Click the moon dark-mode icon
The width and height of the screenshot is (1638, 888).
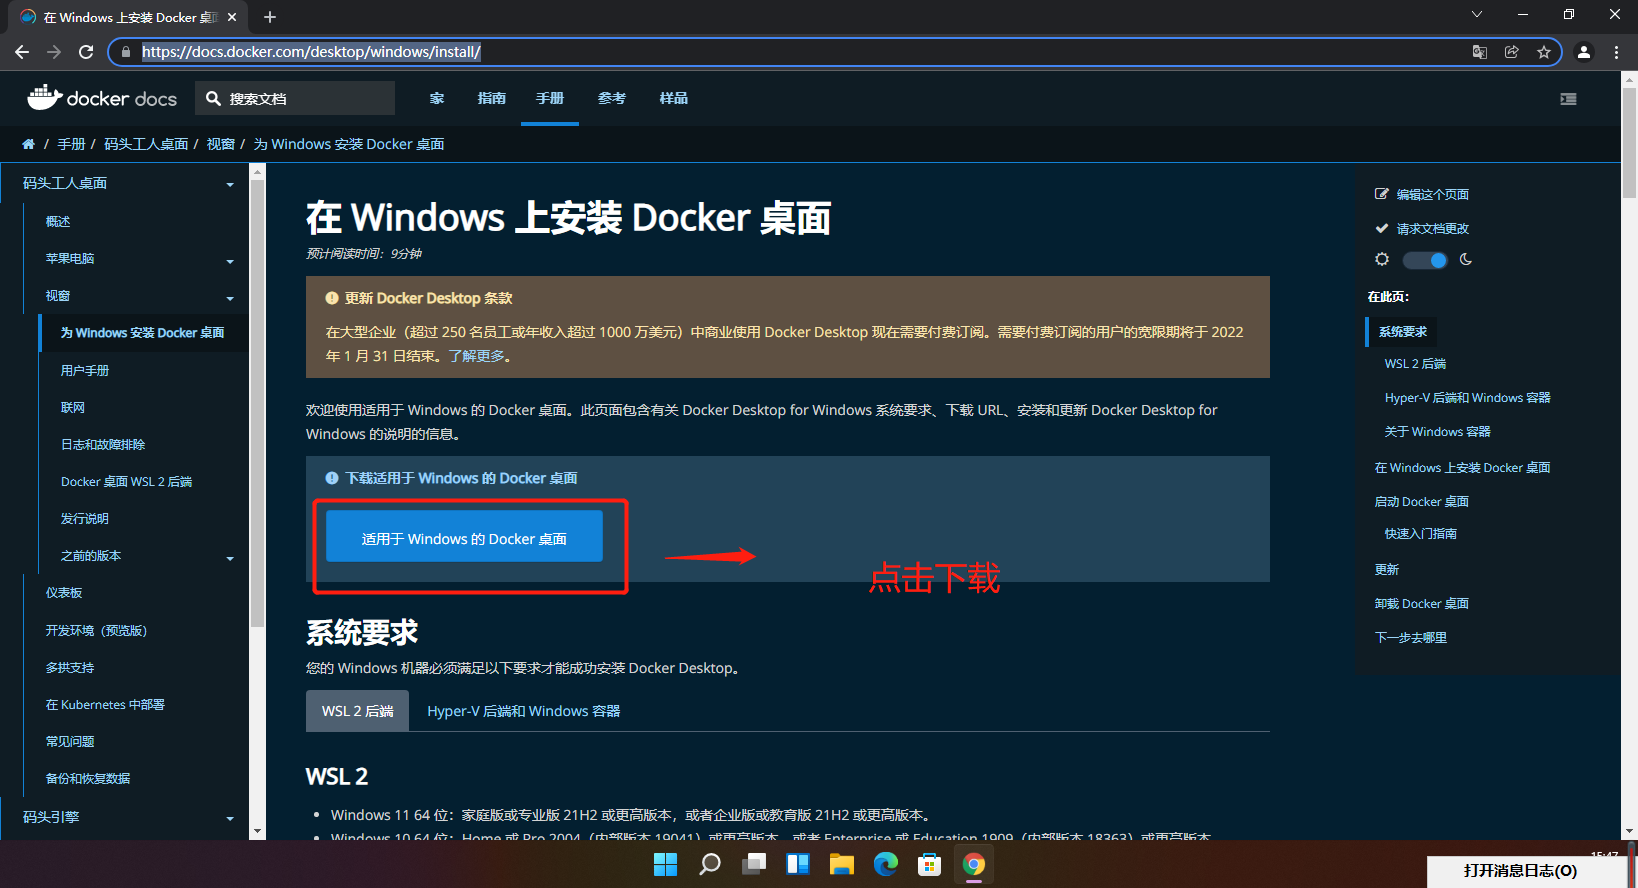[x=1466, y=260]
